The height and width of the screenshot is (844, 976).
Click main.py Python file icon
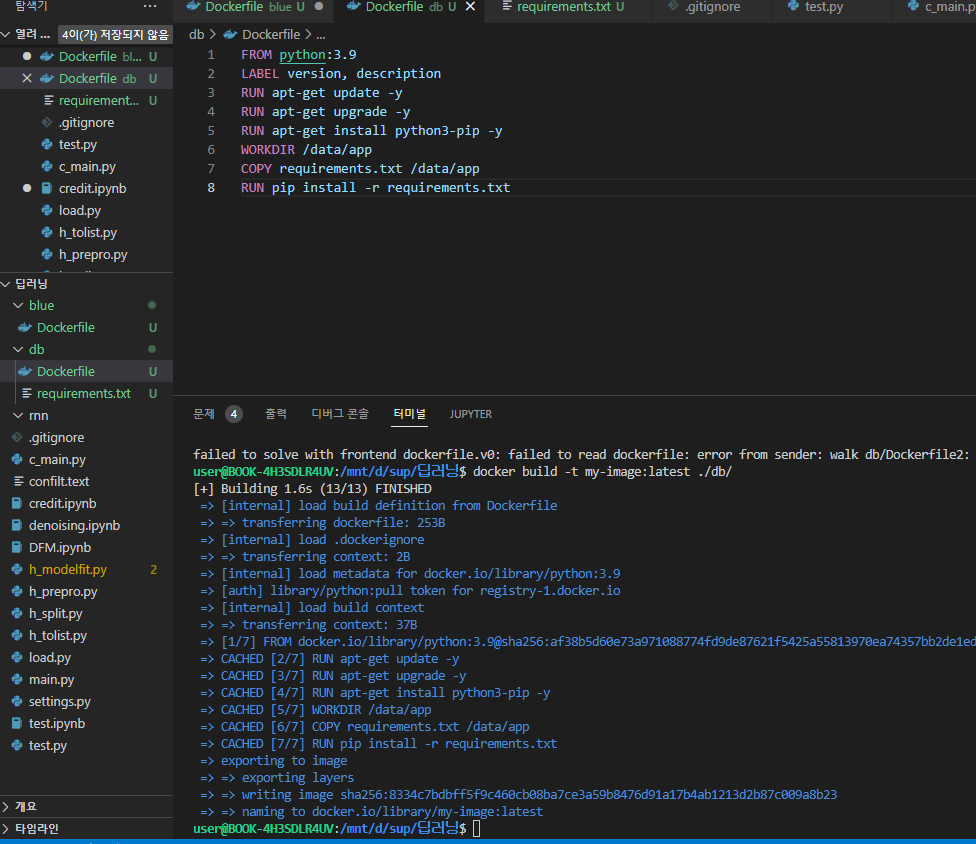[x=17, y=680]
